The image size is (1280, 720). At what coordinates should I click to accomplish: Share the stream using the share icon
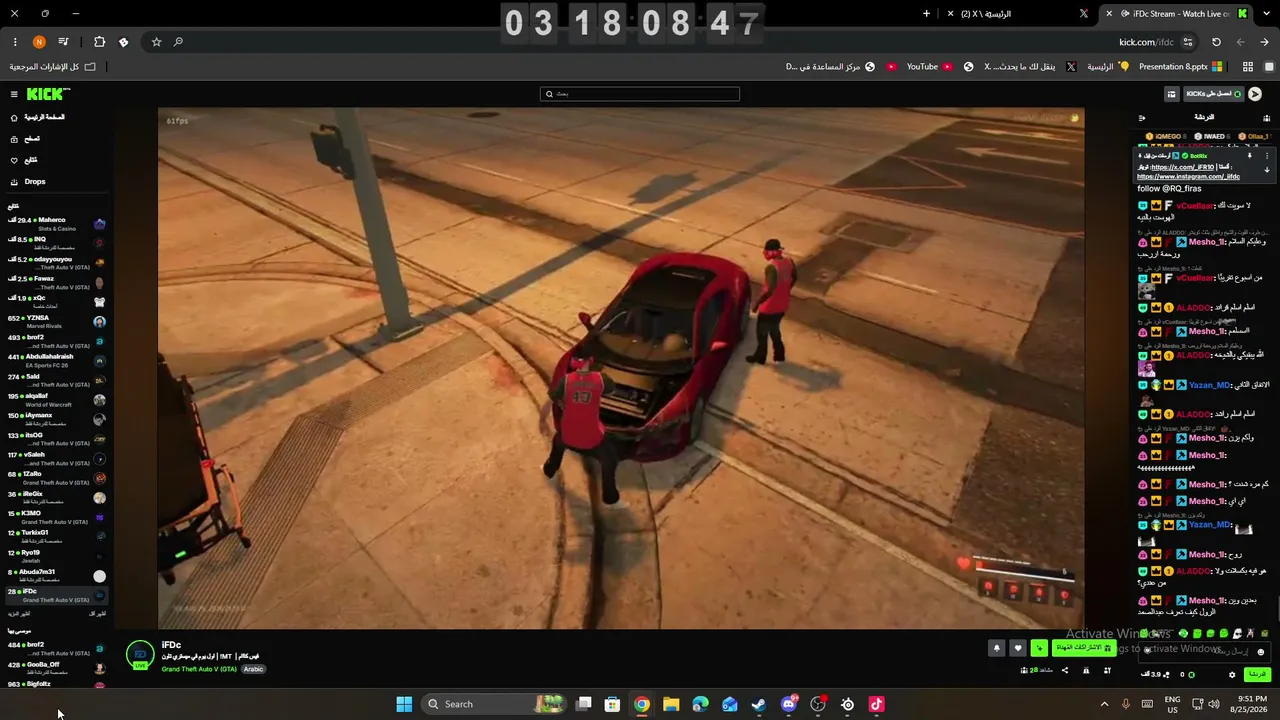click(1064, 670)
